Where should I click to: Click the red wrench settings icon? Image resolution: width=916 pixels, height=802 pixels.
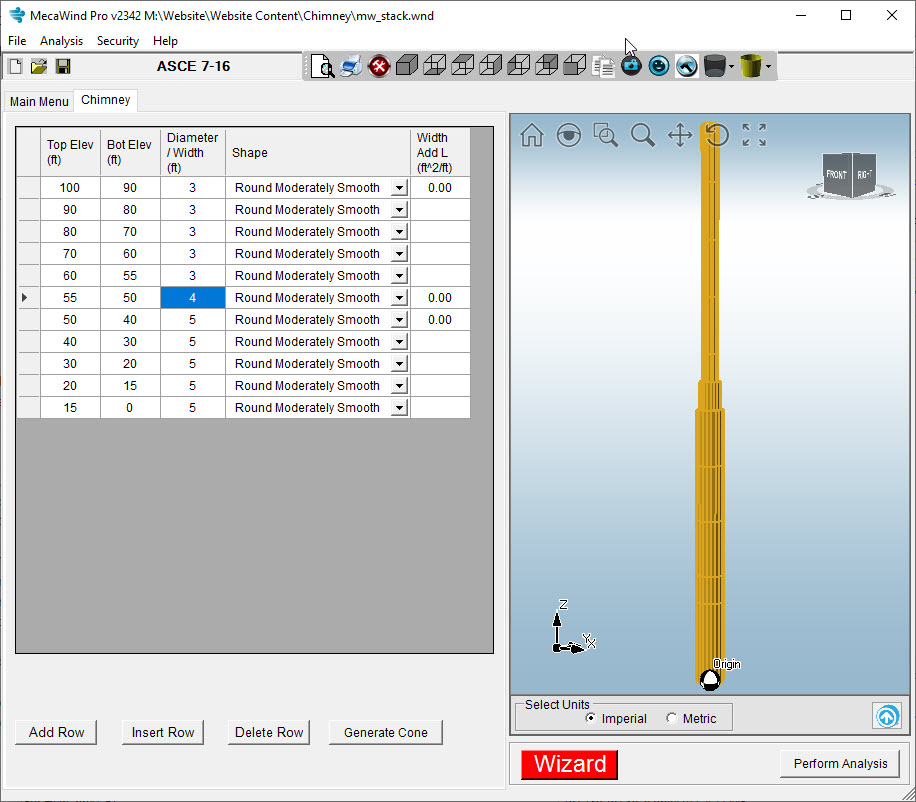coord(379,66)
